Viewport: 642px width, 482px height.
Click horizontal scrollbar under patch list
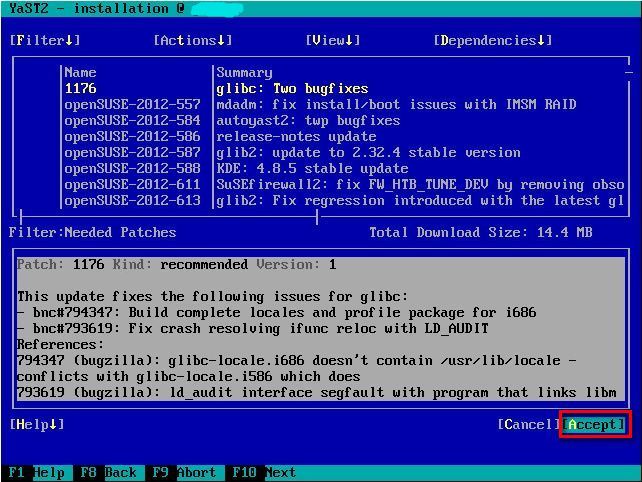(x=169, y=215)
